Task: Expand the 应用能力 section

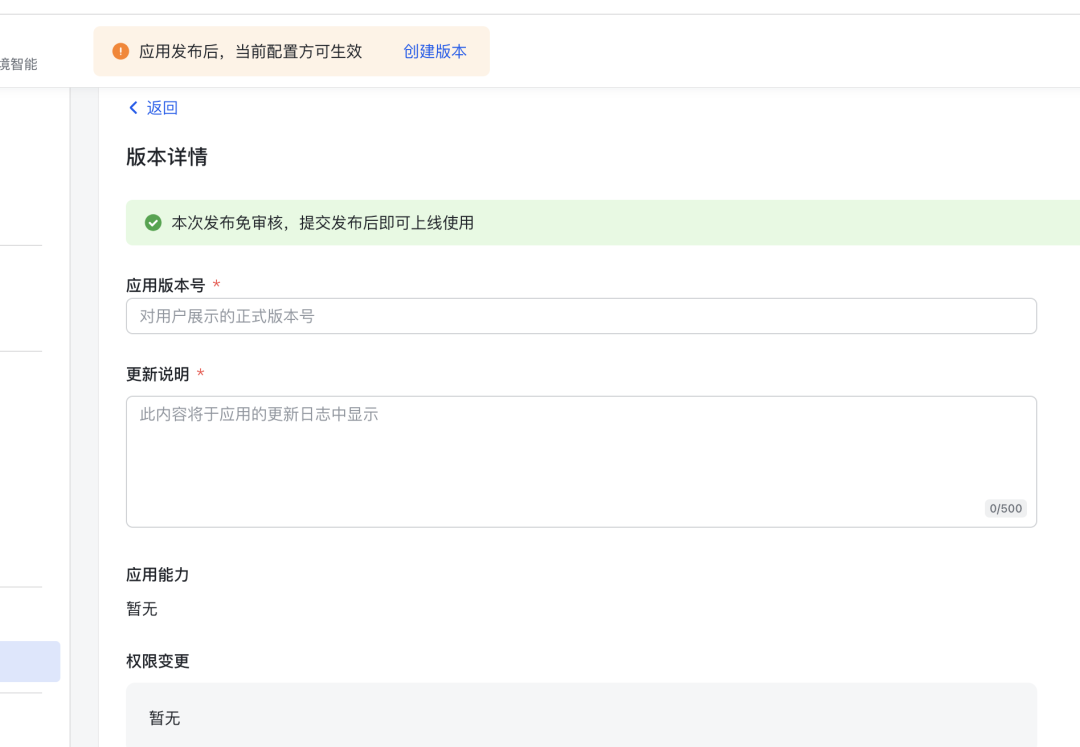Action: coord(155,575)
